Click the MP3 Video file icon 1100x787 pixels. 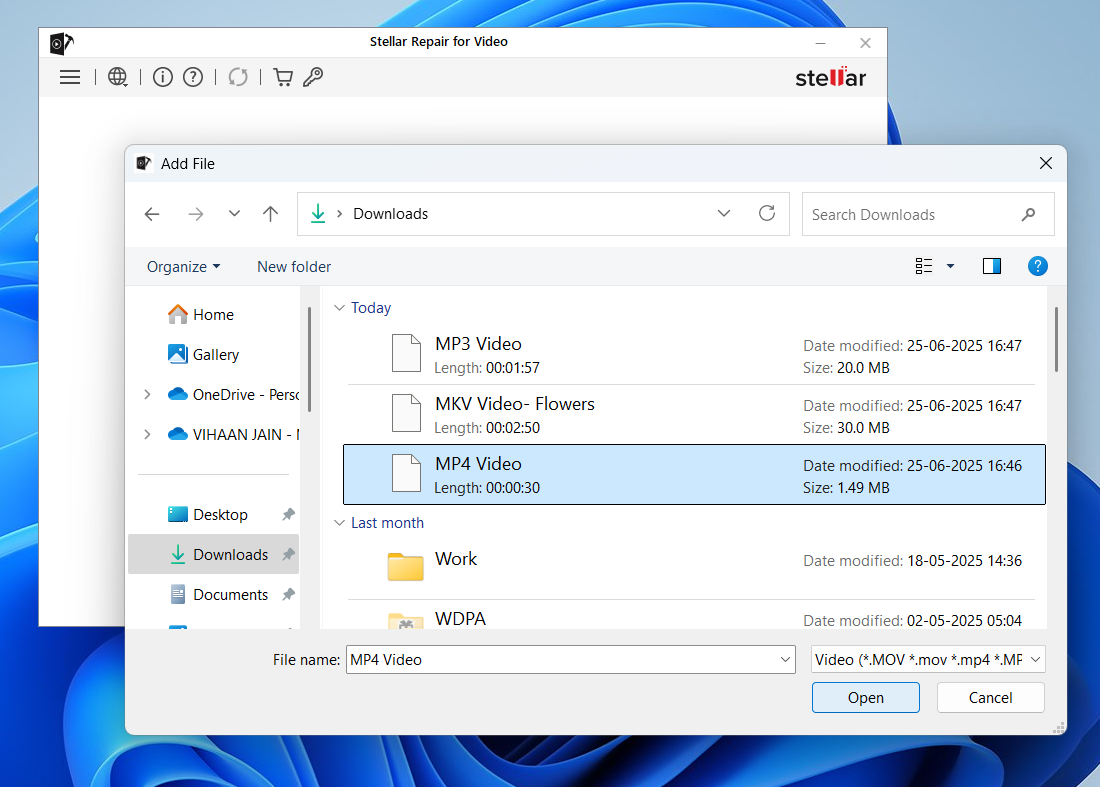(x=406, y=353)
